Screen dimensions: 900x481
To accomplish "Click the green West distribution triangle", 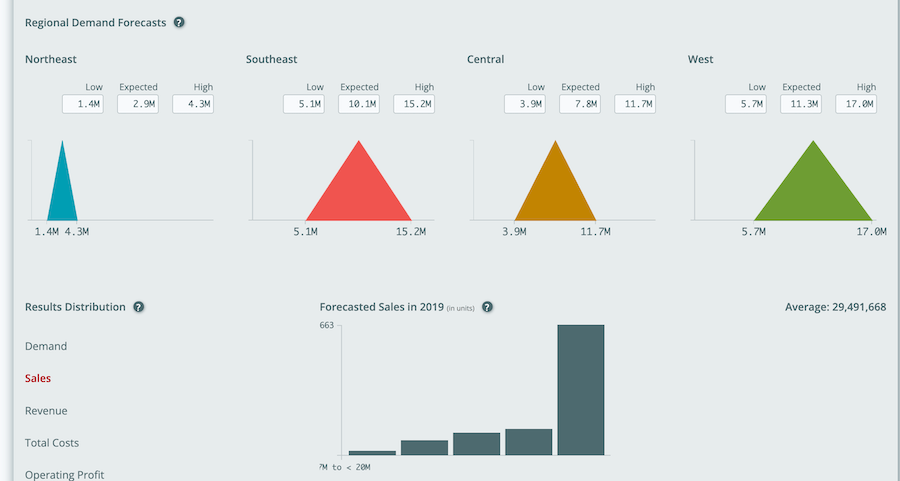I will click(814, 190).
